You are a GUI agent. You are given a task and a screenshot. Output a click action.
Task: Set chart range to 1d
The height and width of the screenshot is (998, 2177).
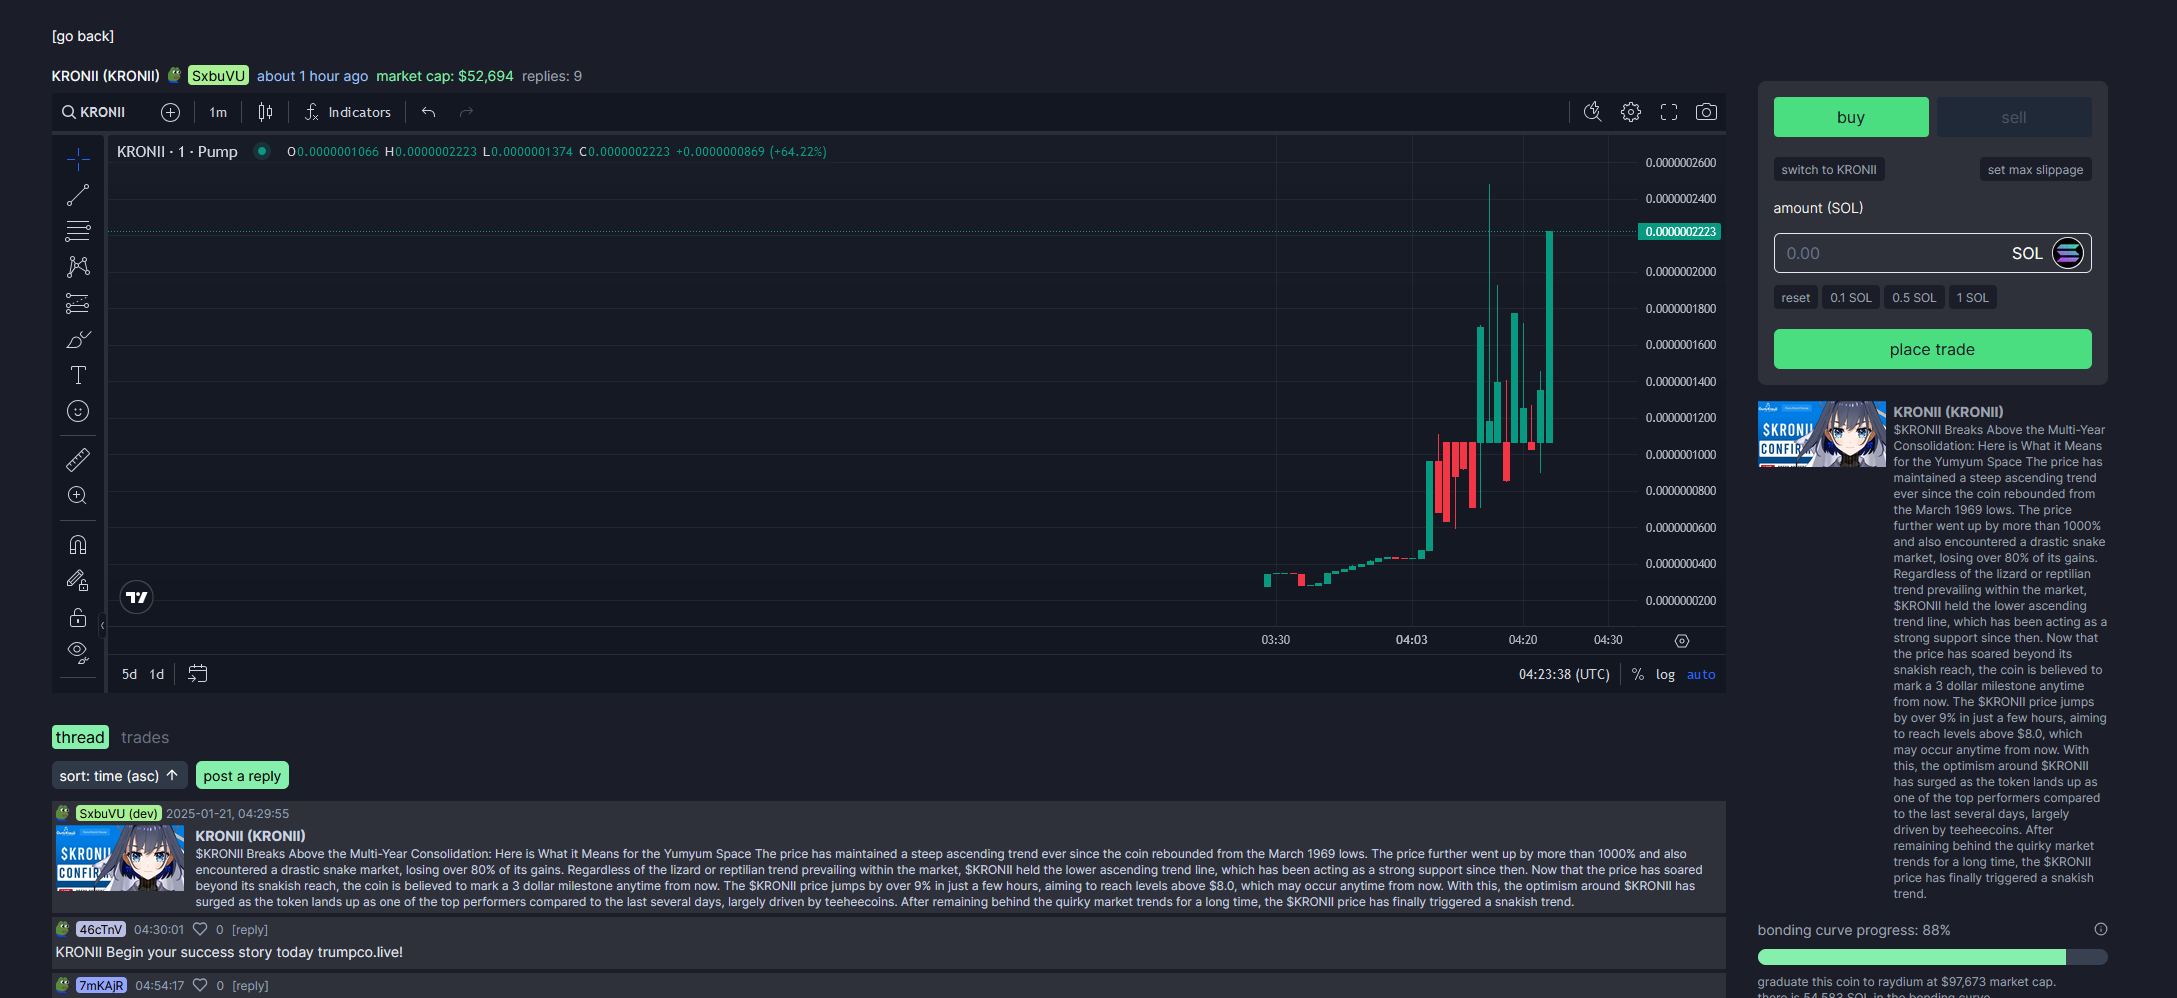tap(157, 674)
